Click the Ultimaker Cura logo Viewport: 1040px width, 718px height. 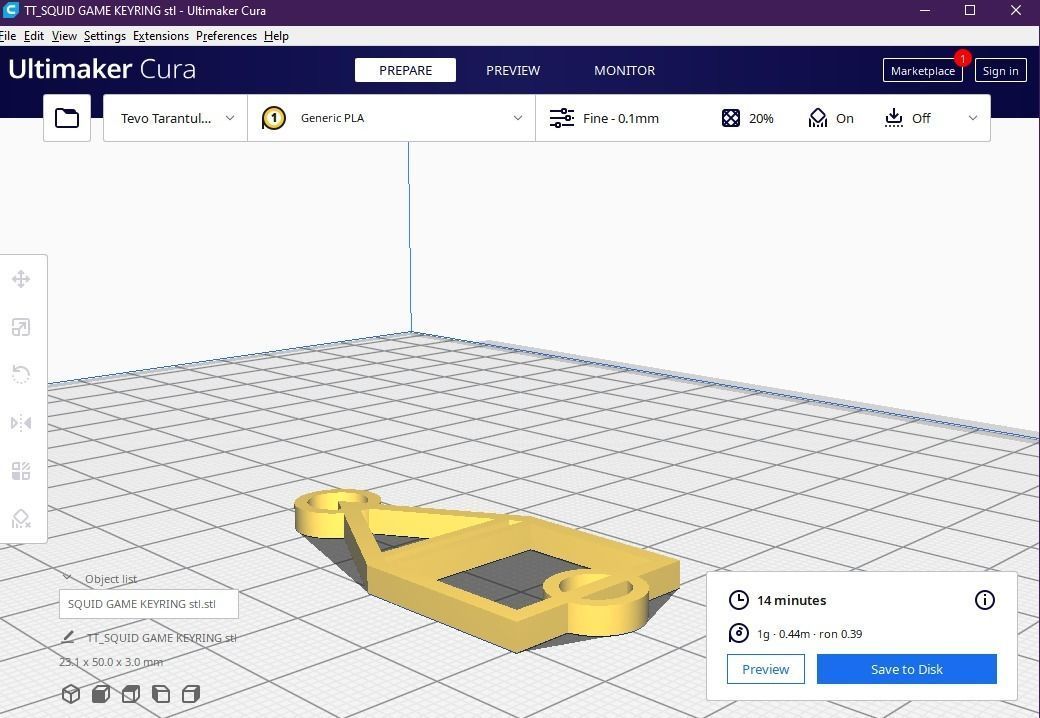coord(102,69)
